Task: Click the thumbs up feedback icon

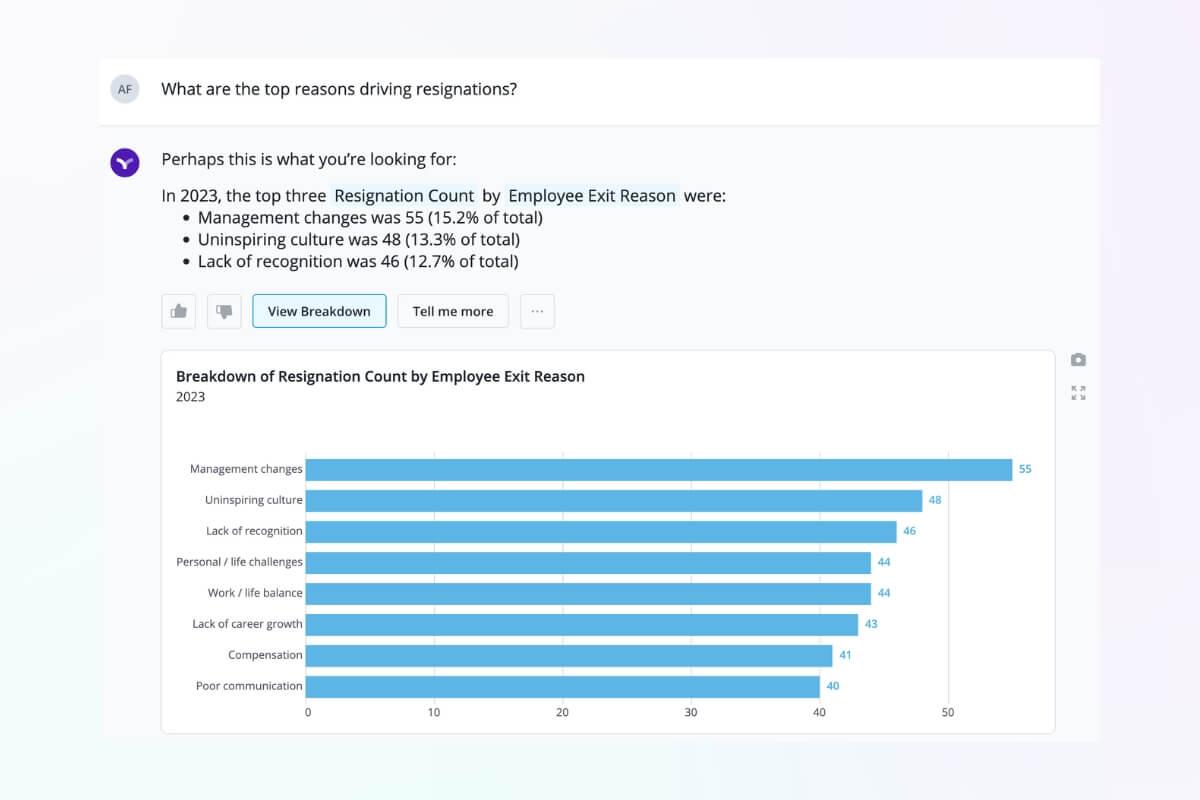Action: coord(179,311)
